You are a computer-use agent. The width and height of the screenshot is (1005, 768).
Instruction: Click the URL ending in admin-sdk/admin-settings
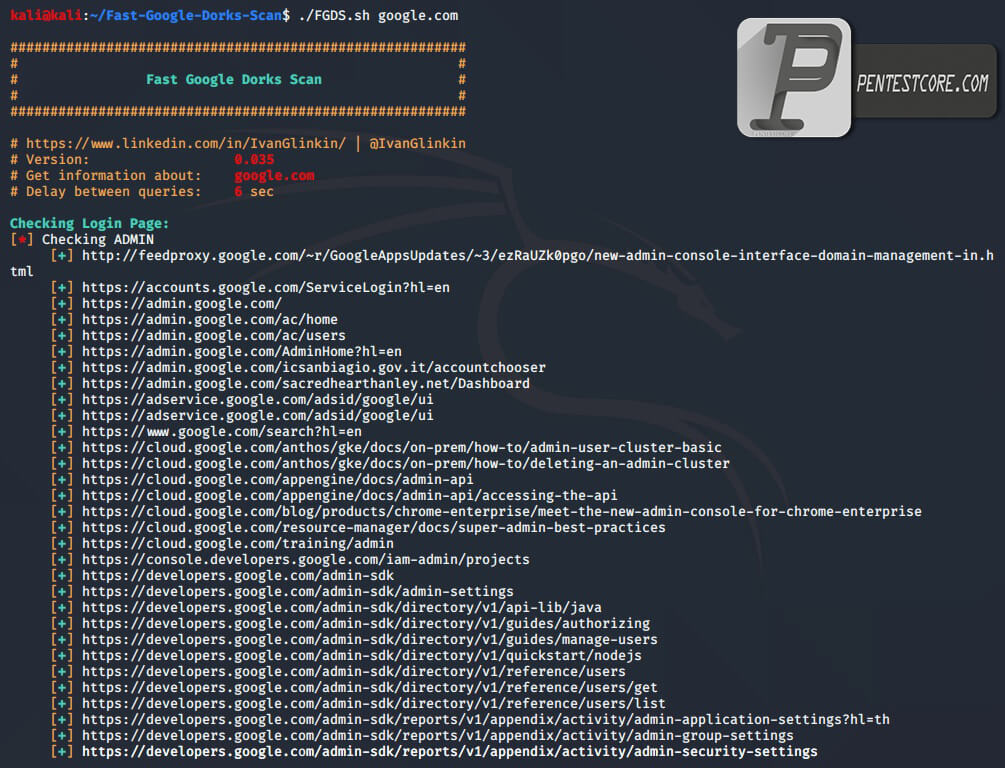pos(298,592)
